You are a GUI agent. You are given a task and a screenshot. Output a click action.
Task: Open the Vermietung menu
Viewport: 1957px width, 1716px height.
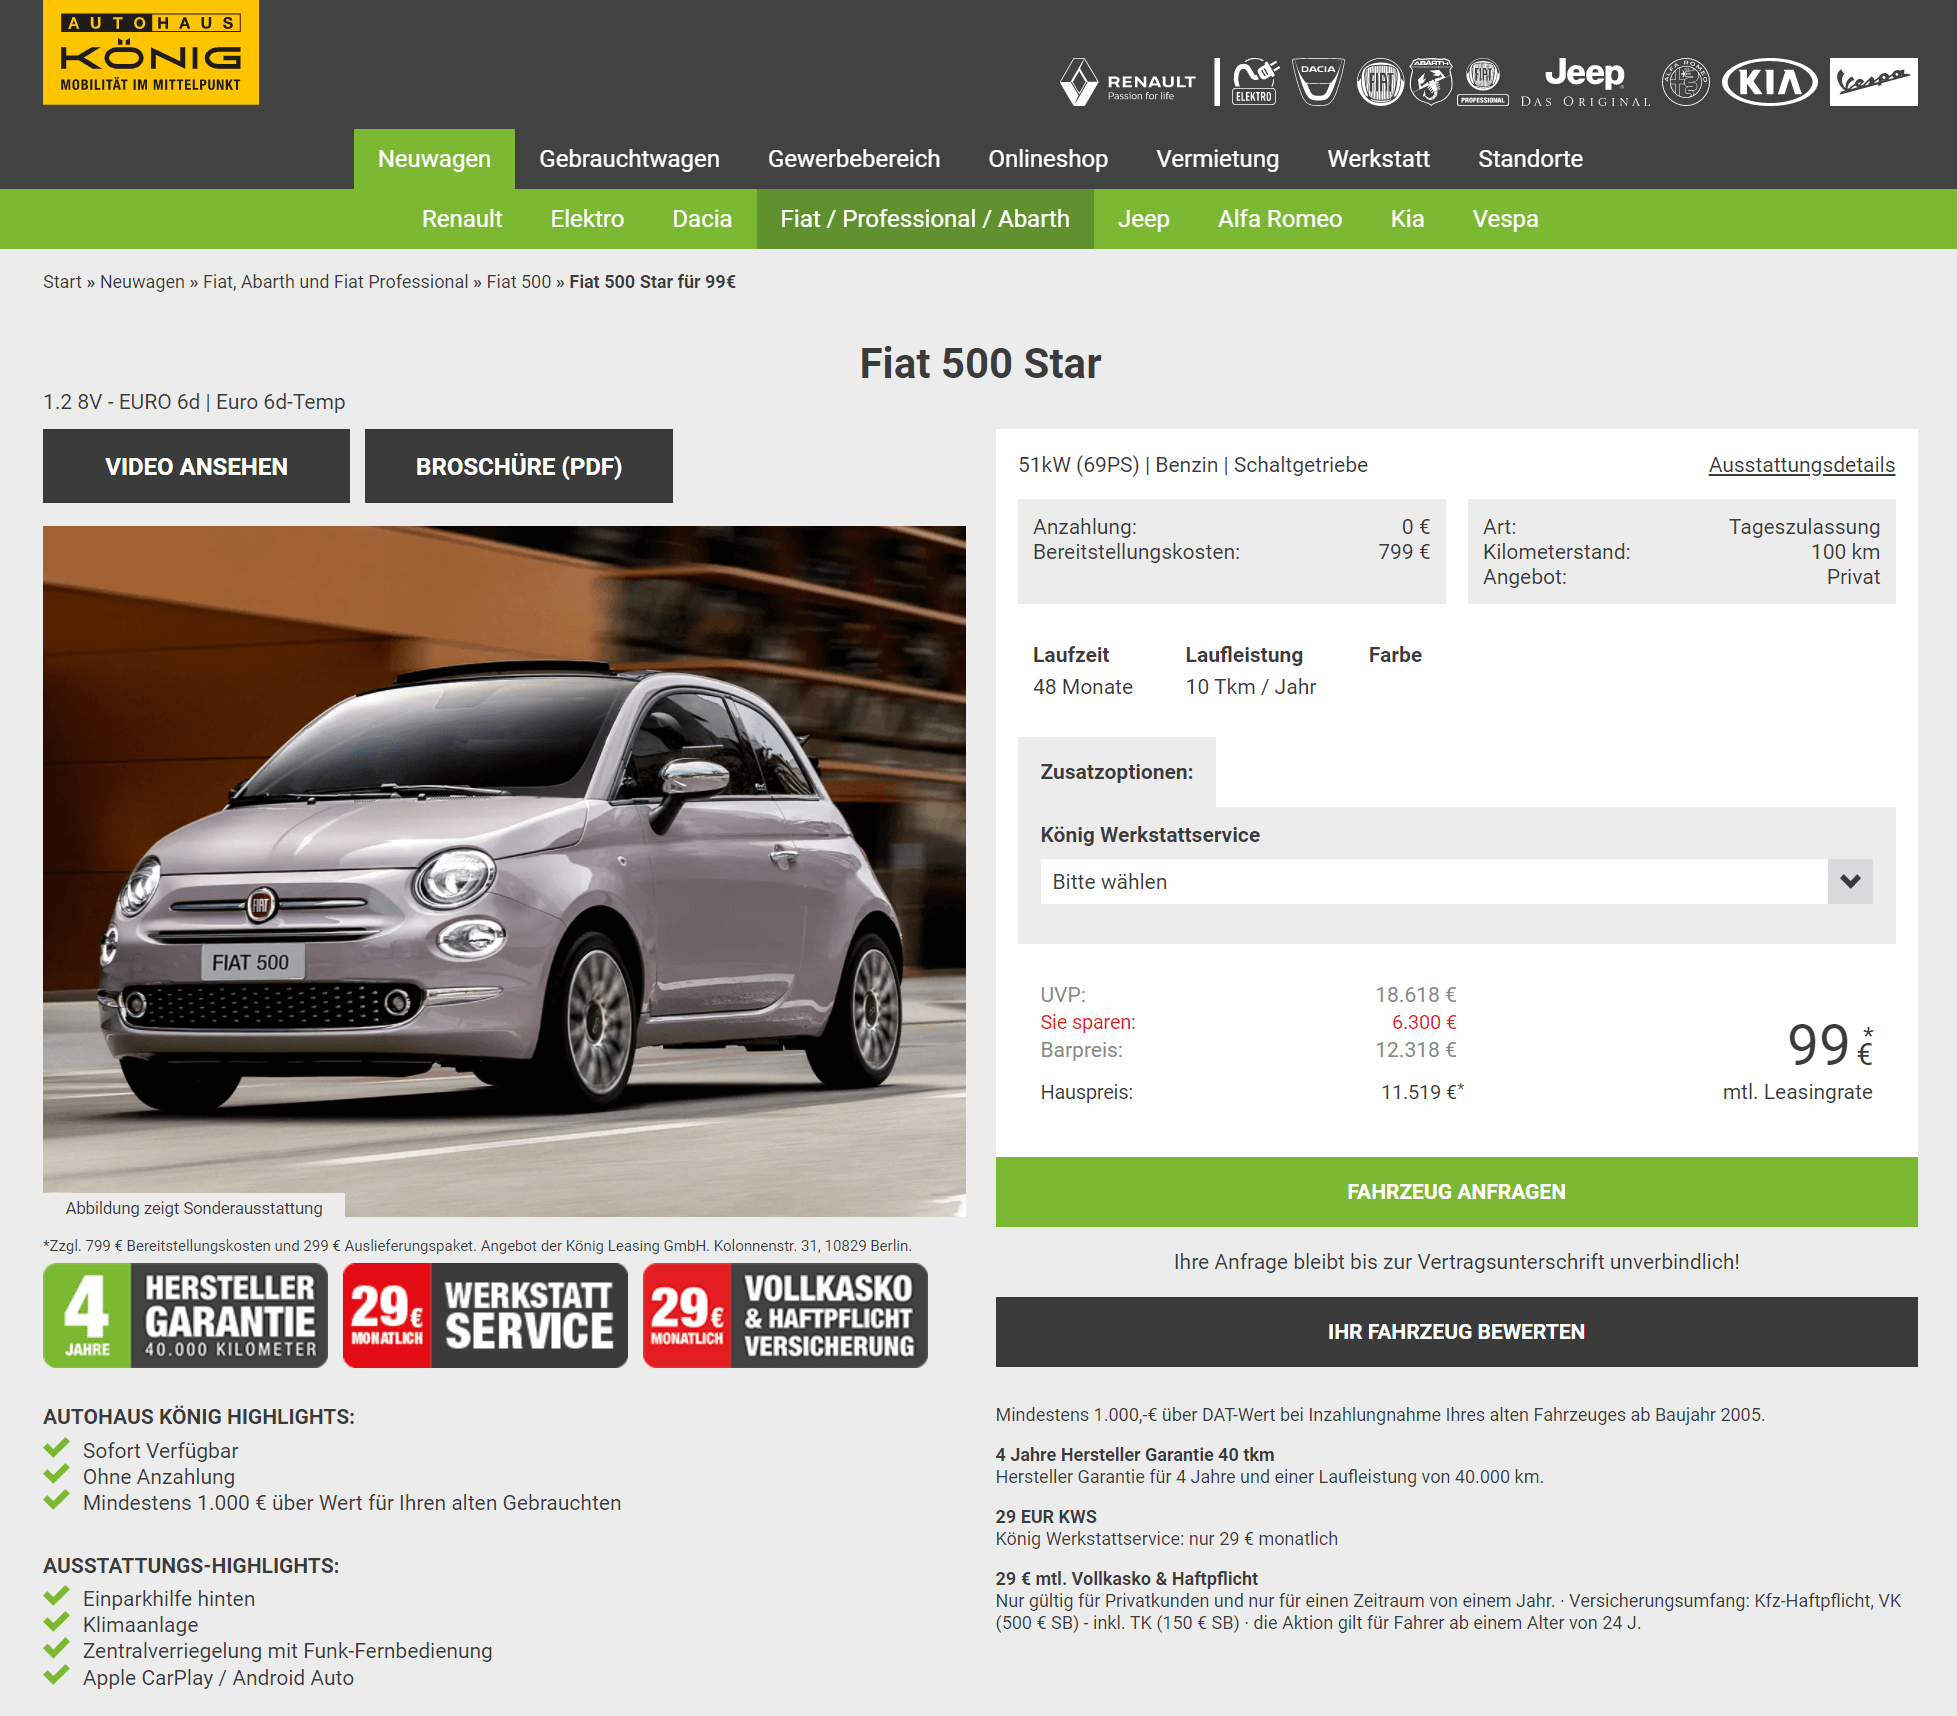(1217, 159)
